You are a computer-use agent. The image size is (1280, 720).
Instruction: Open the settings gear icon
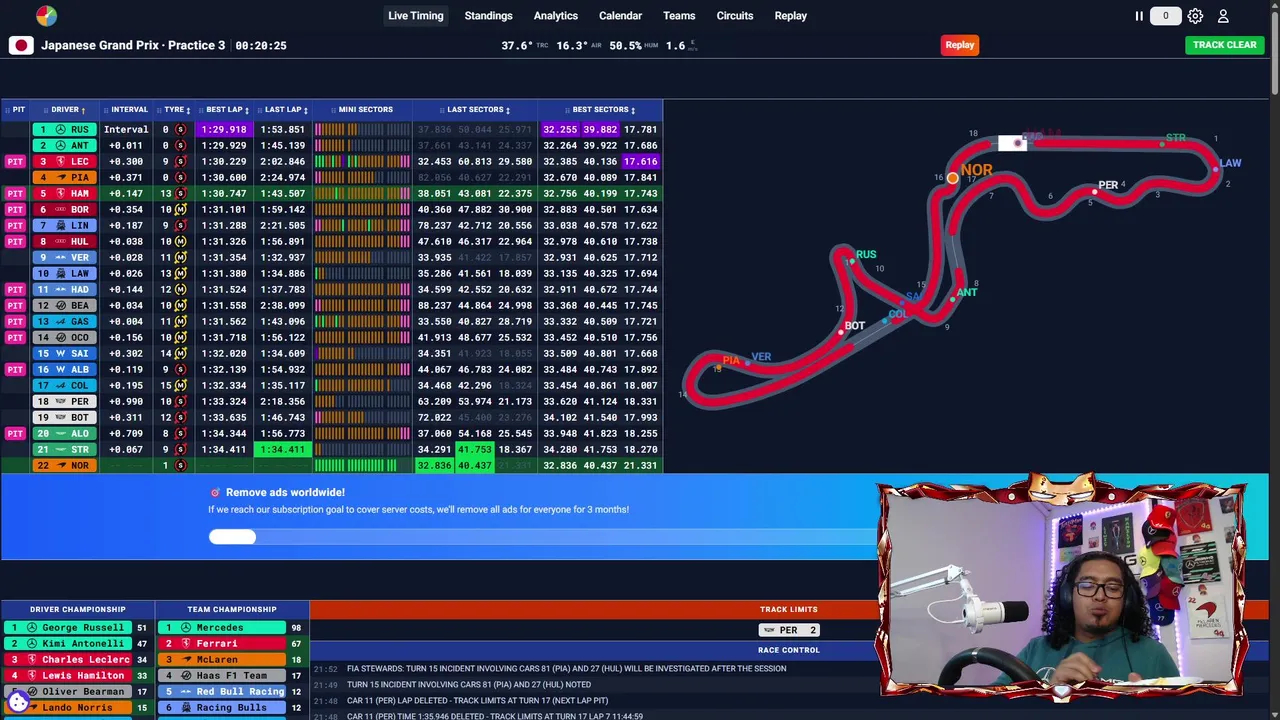point(1195,16)
